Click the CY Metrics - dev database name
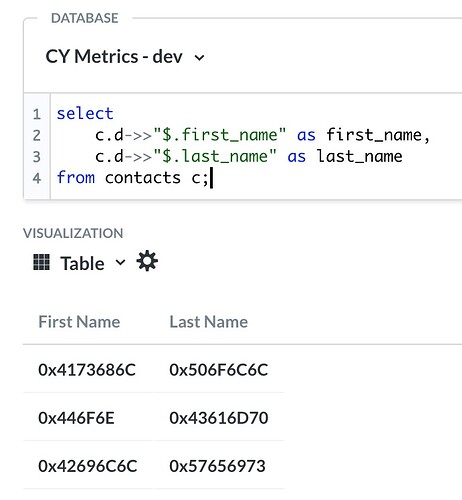 click(114, 57)
